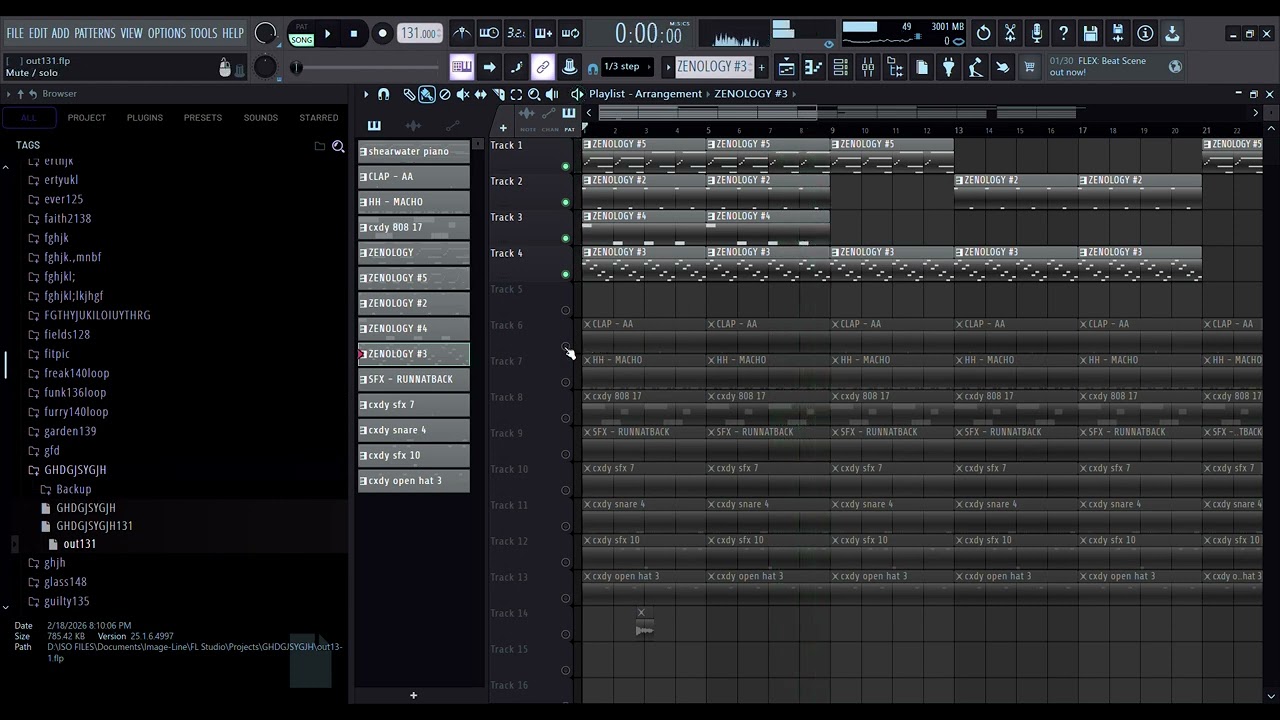The height and width of the screenshot is (720, 1280).
Task: Click the metronome icon in the top toolbar
Action: (462, 33)
